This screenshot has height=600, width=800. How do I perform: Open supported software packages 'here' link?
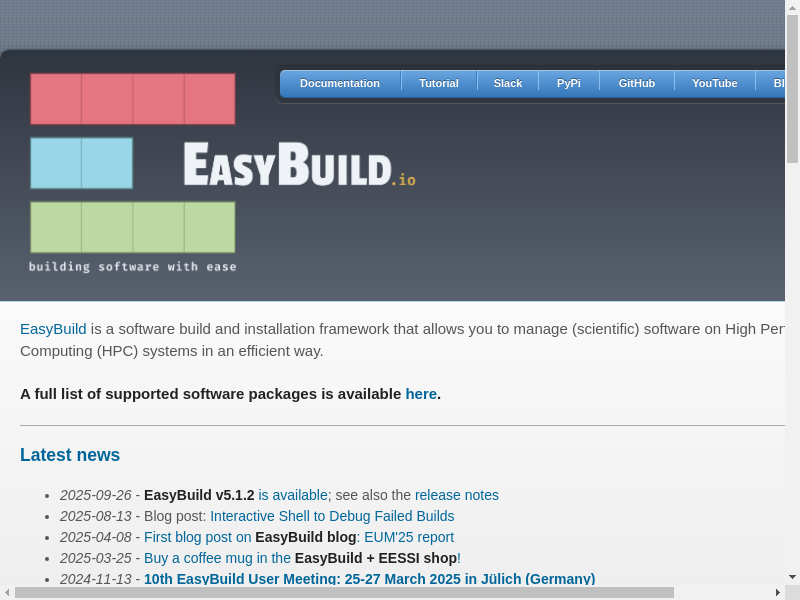(421, 394)
